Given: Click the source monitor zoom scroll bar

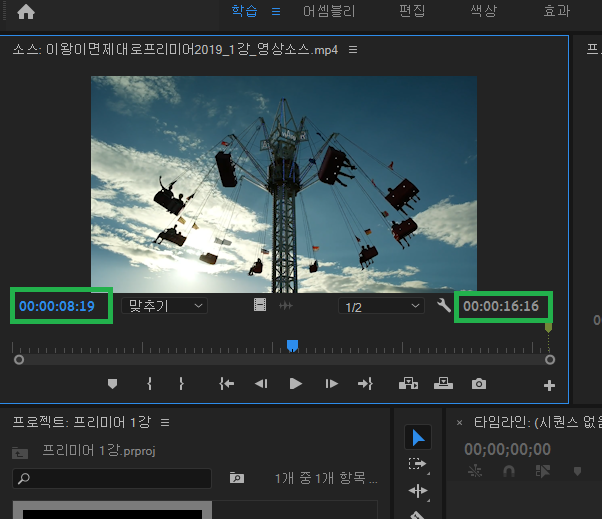Looking at the screenshot, I should click(284, 360).
